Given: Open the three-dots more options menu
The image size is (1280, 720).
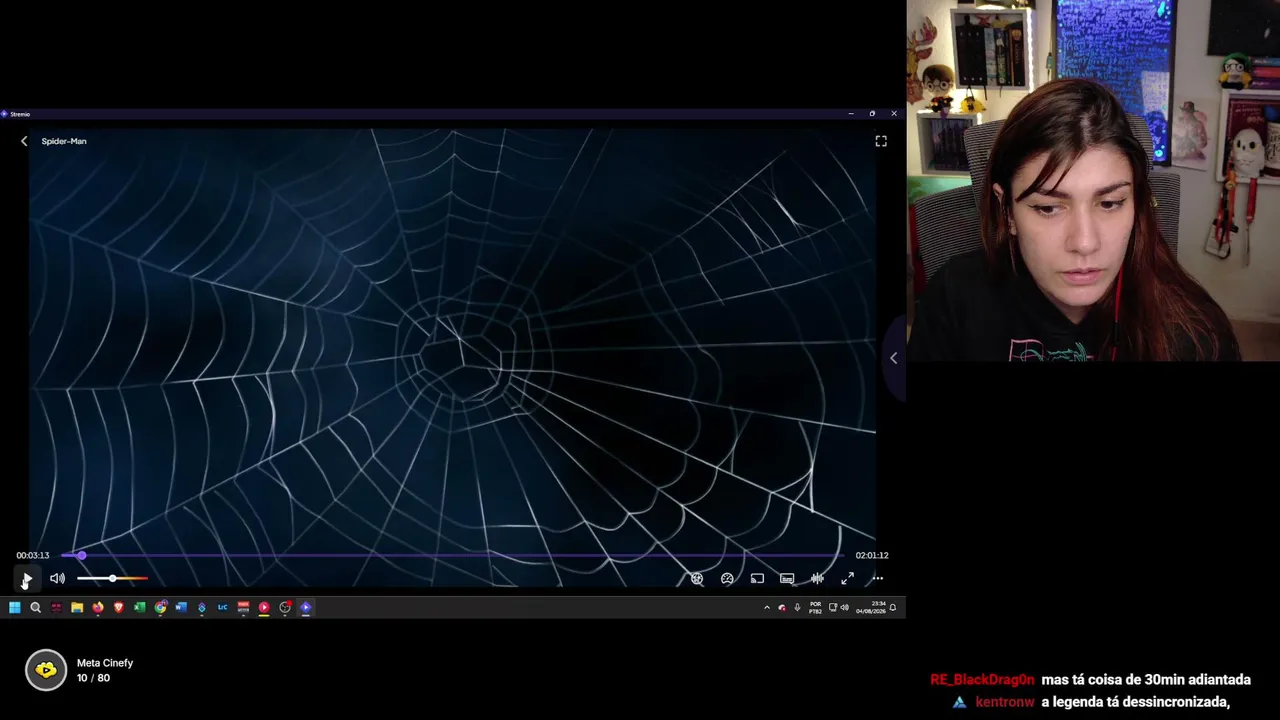Looking at the screenshot, I should tap(877, 578).
